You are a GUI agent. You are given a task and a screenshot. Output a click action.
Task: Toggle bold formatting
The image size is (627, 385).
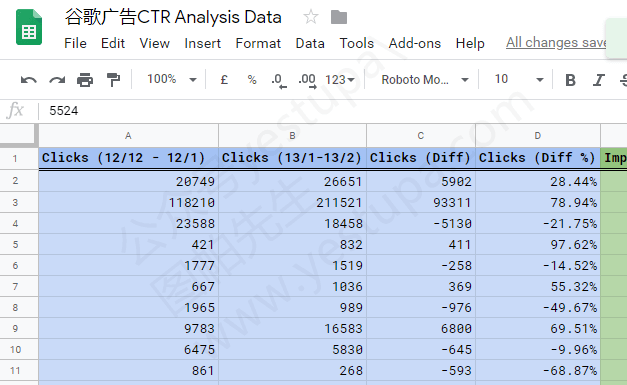(x=570, y=80)
